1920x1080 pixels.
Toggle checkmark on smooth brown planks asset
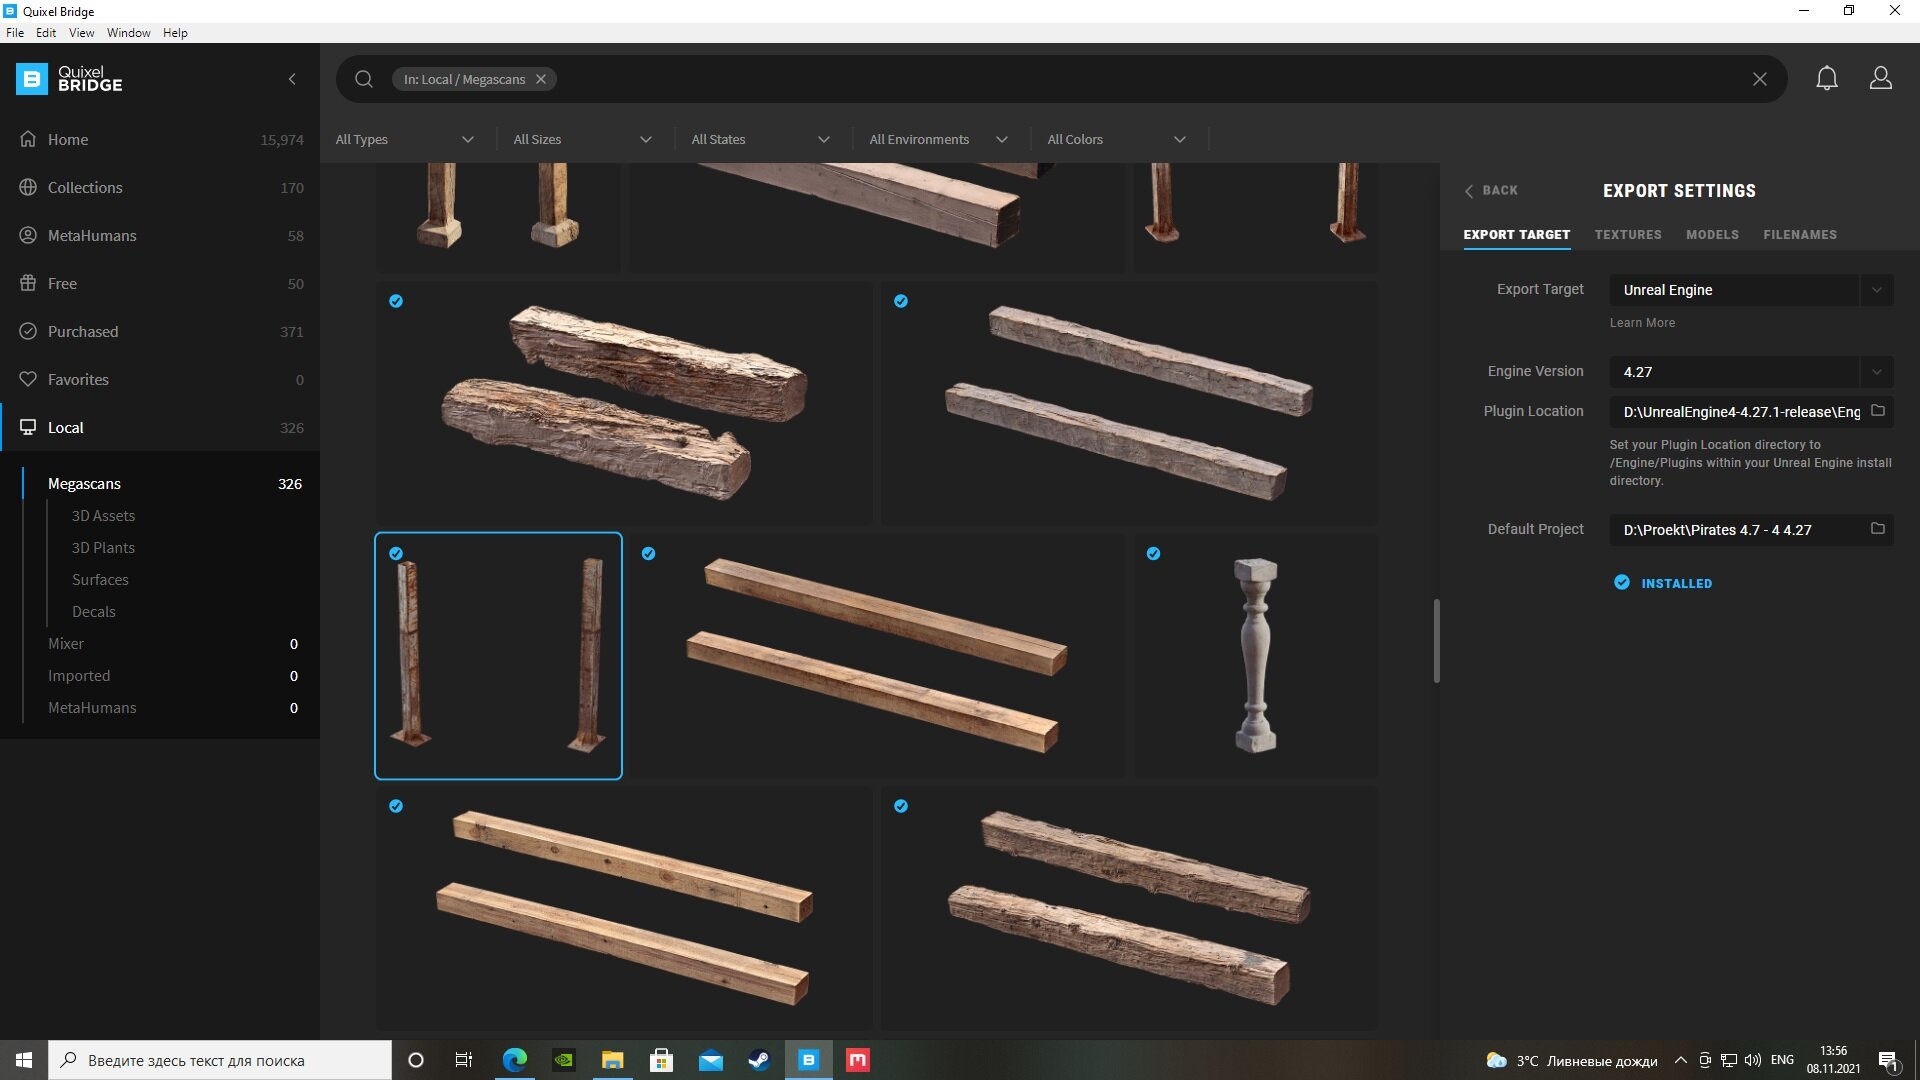649,553
